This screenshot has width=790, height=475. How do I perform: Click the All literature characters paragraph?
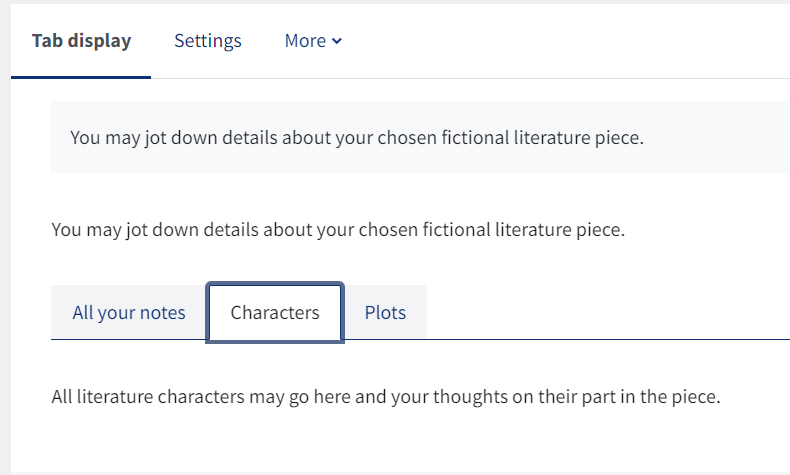(386, 397)
